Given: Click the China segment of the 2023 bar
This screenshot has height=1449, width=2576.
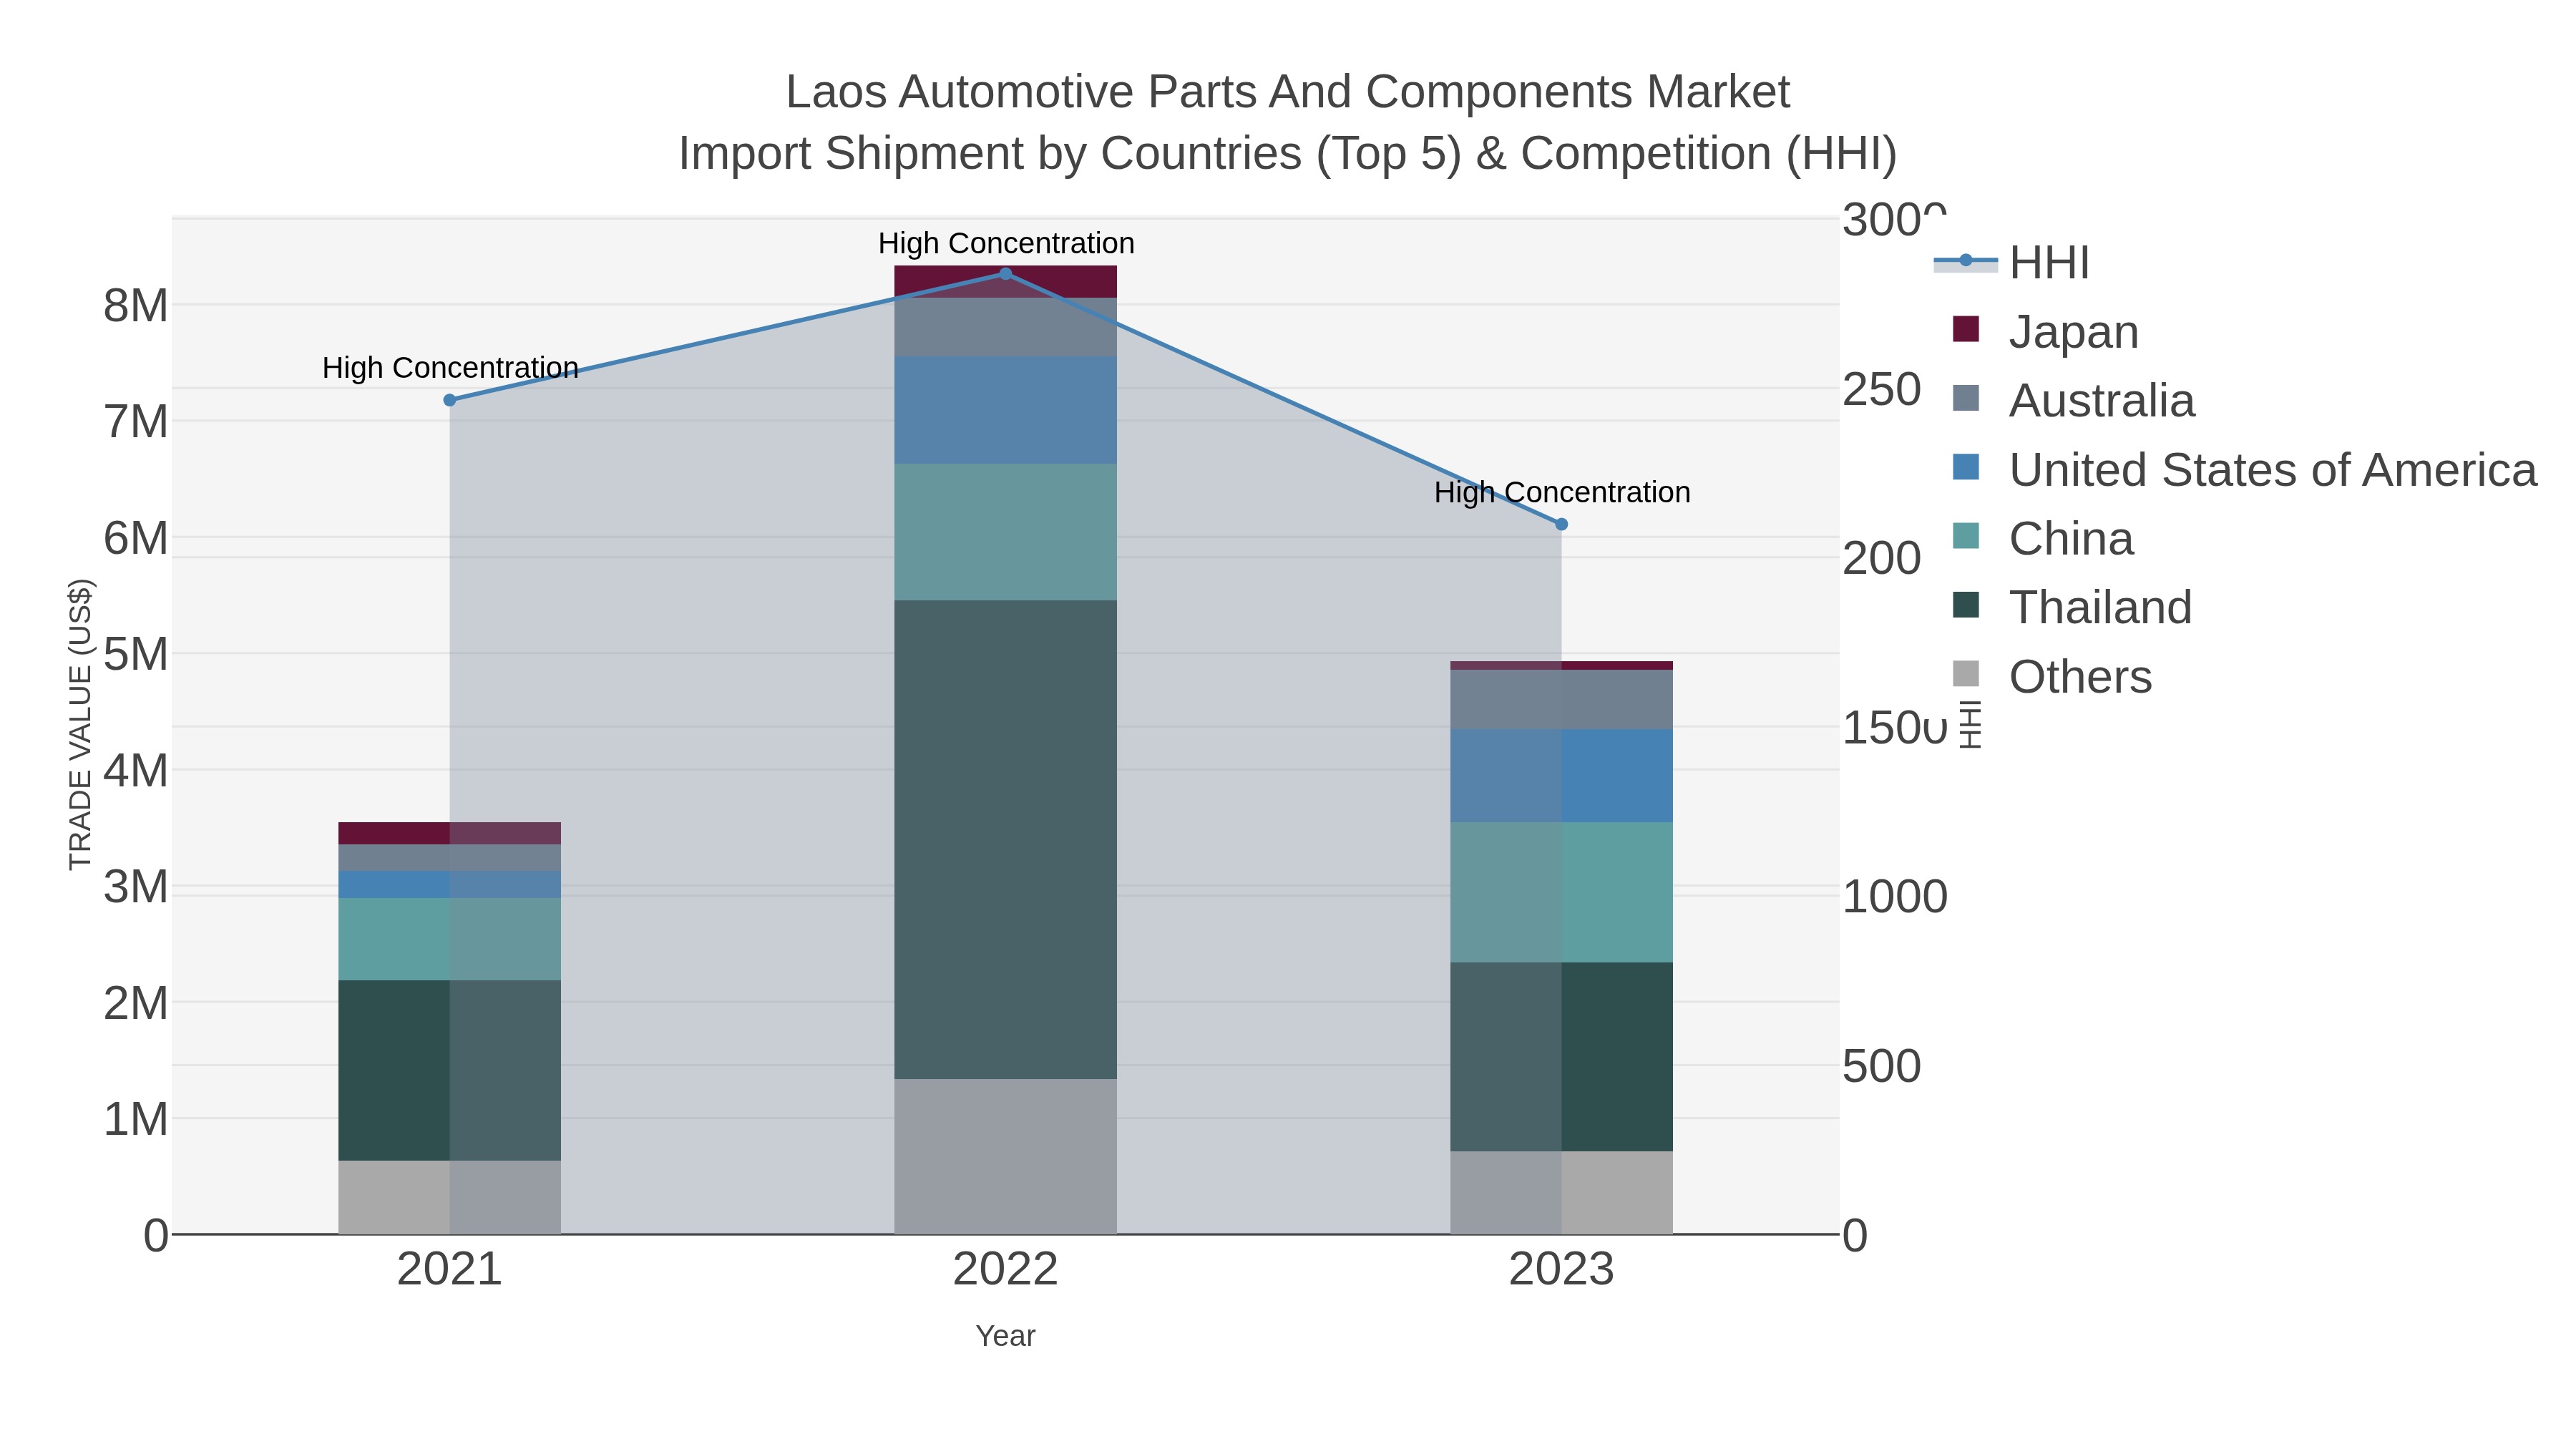Looking at the screenshot, I should (1561, 893).
